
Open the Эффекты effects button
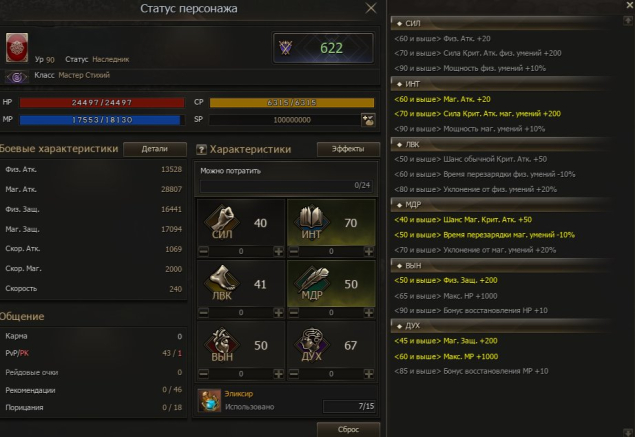[348, 149]
